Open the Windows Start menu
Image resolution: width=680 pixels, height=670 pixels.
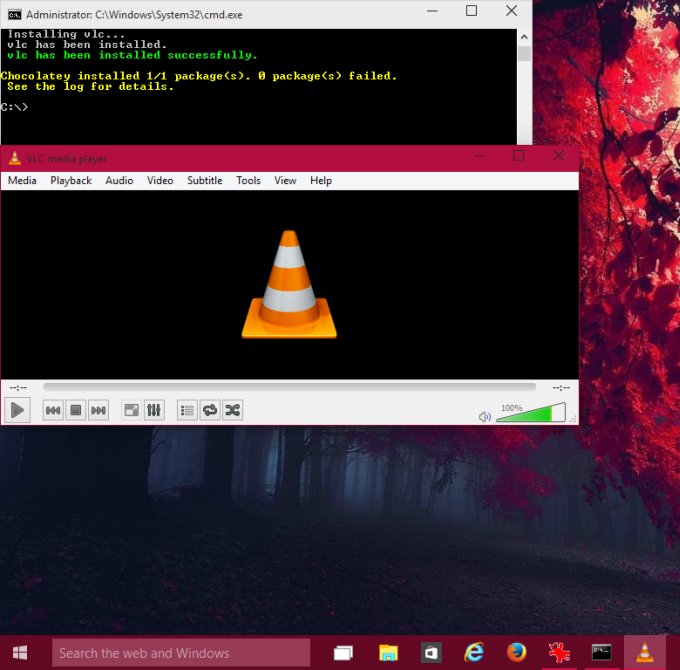20,653
